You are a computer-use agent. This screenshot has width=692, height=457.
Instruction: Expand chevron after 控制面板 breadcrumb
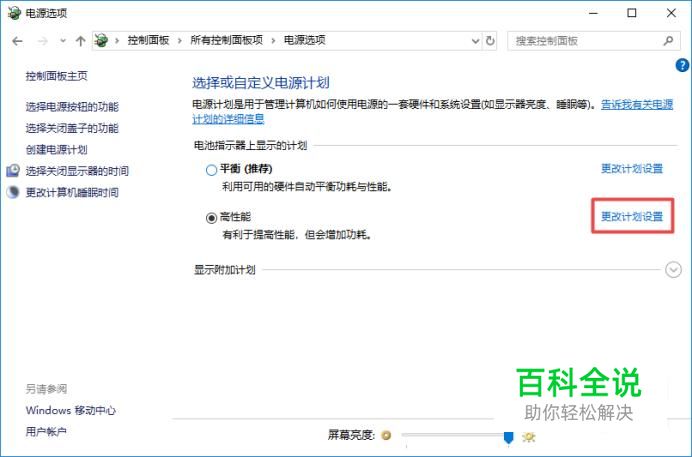pyautogui.click(x=180, y=41)
